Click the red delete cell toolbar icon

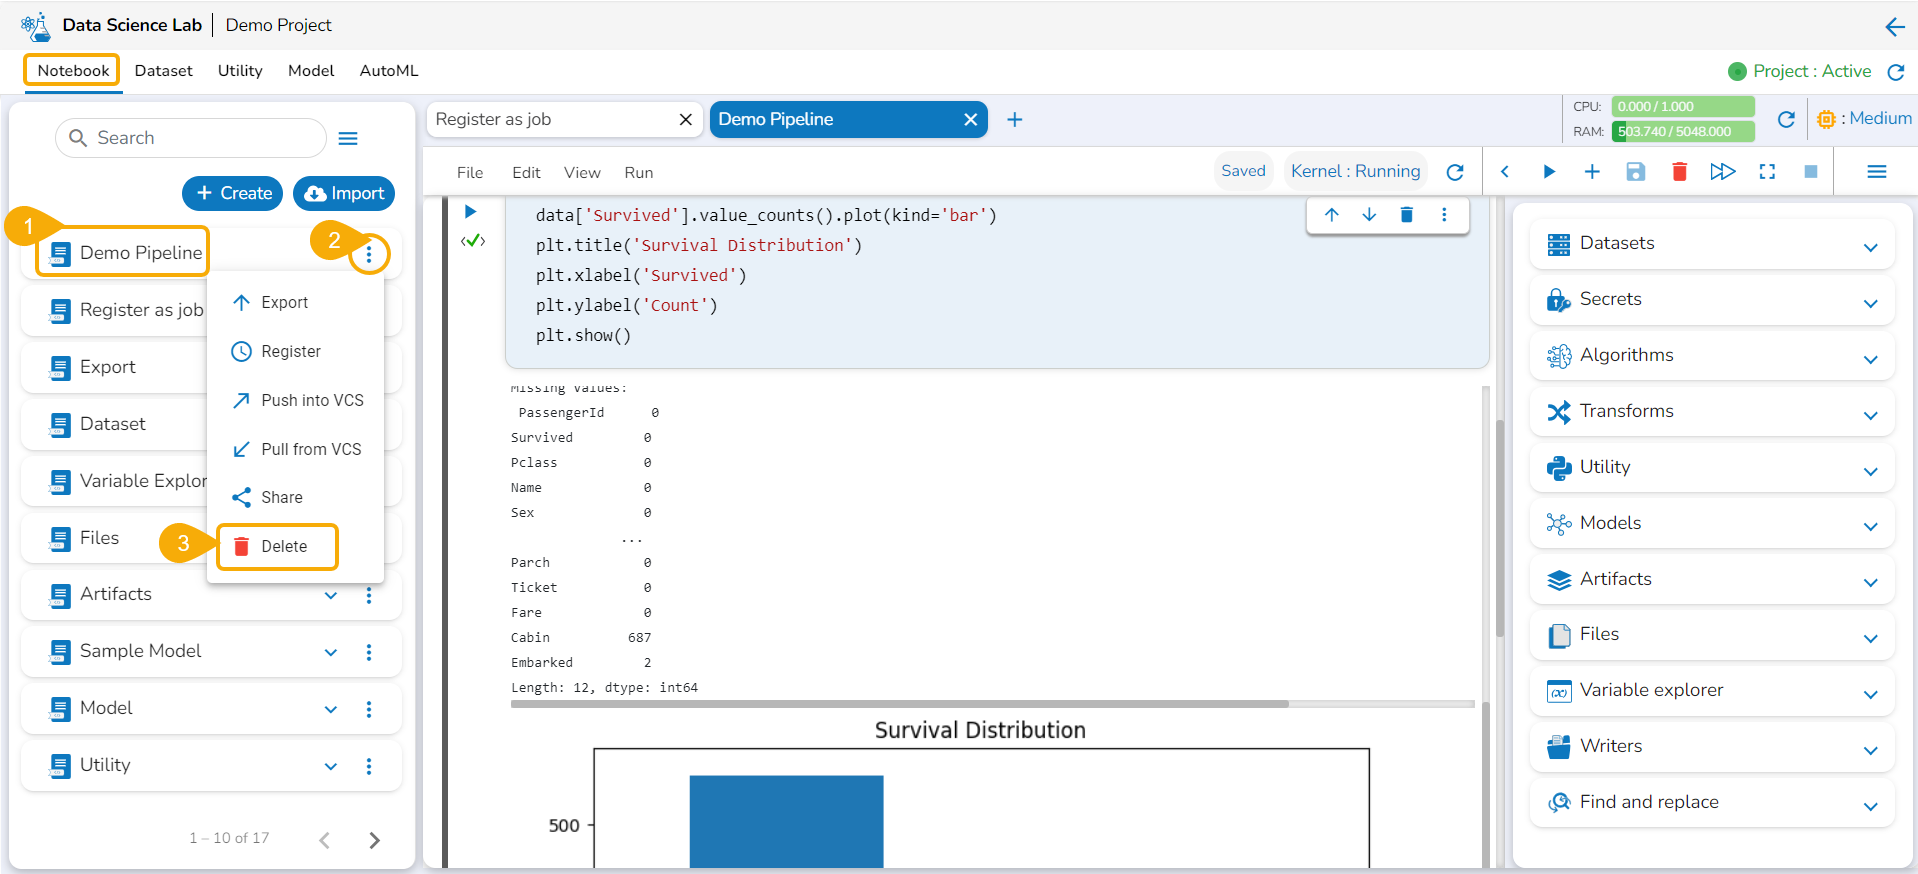[1679, 172]
